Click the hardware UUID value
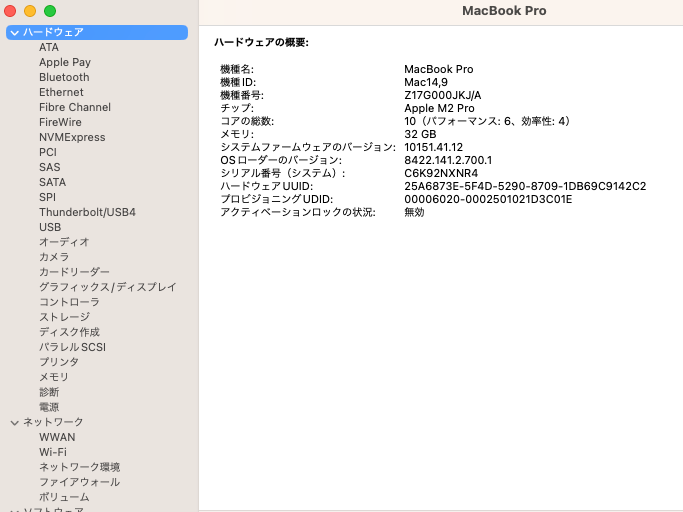683x512 pixels. (525, 186)
